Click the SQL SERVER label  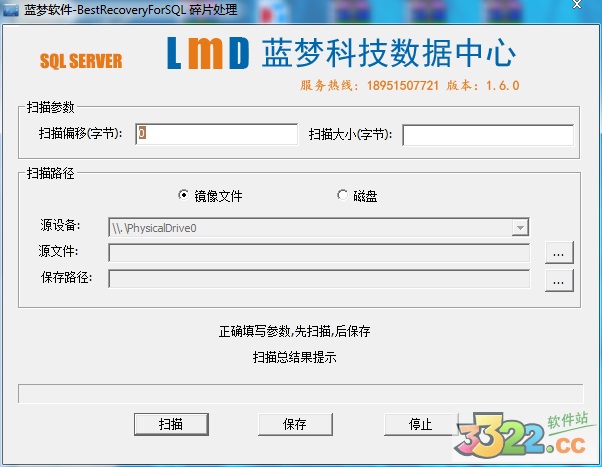[x=81, y=61]
